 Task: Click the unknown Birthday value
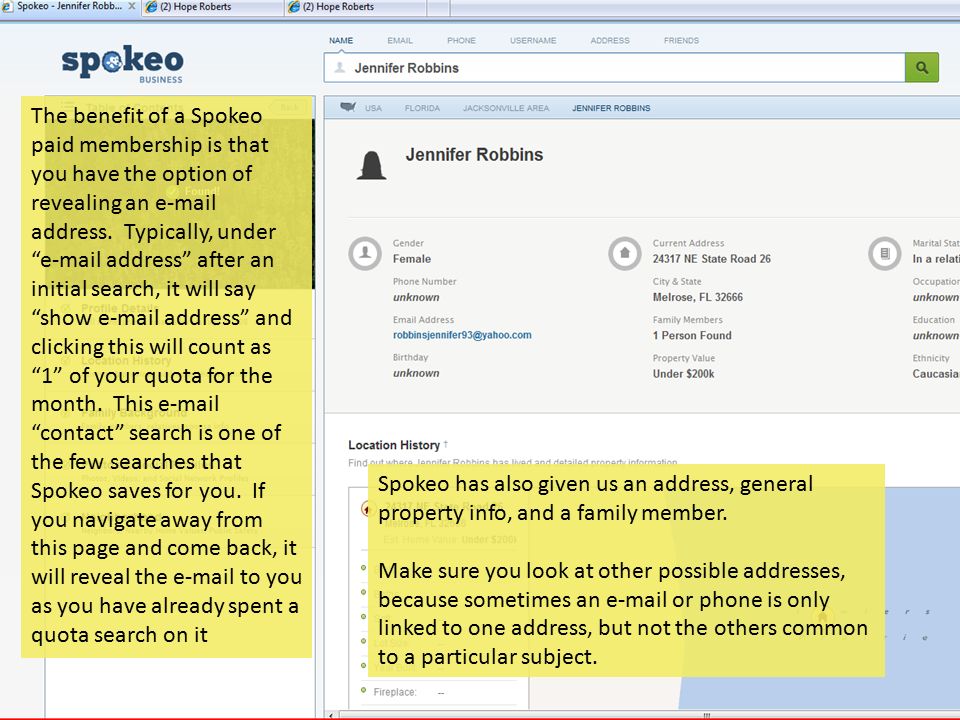click(416, 373)
